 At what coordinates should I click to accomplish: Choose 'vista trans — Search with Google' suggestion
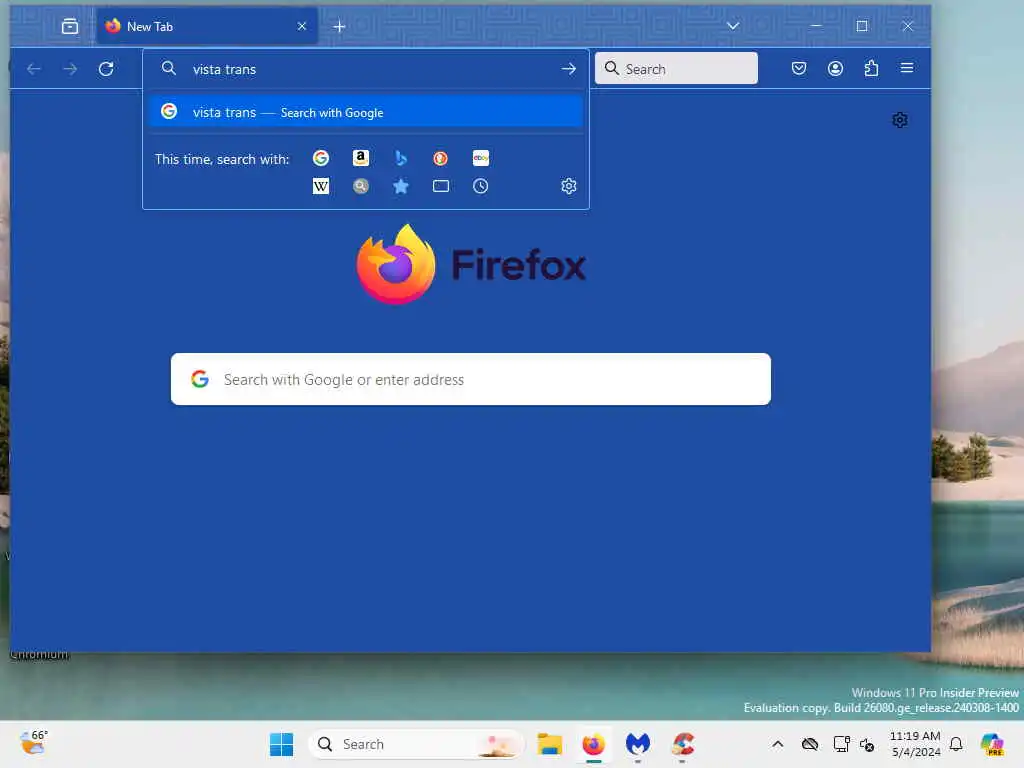point(366,112)
